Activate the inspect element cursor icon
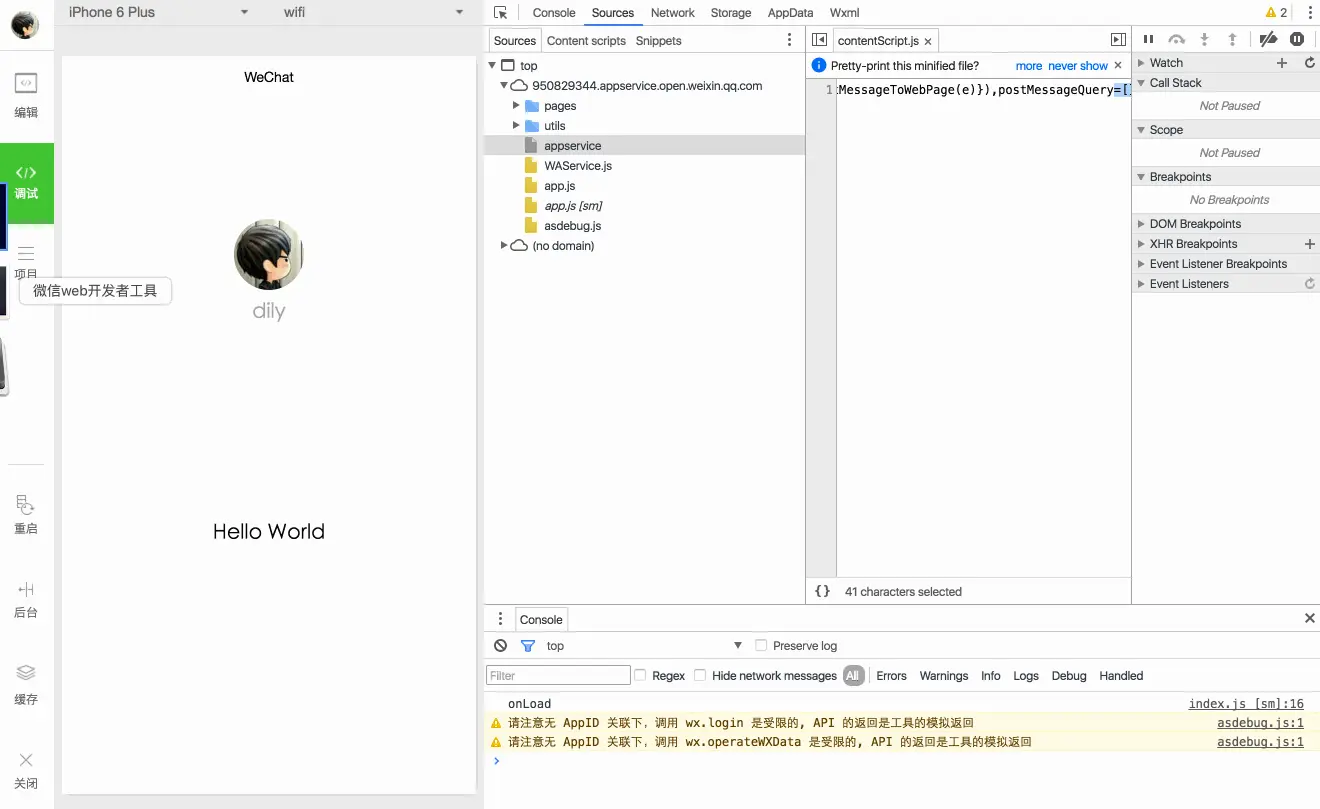1320x809 pixels. coord(501,13)
